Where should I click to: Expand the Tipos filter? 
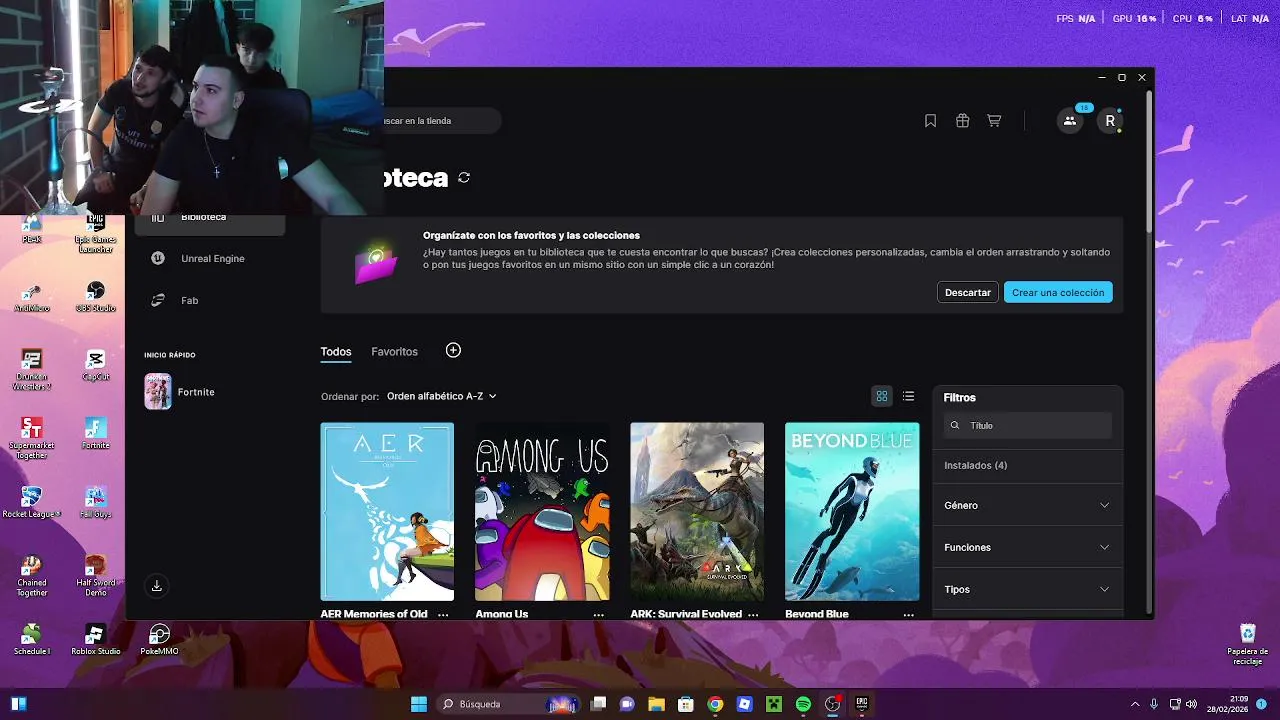(1027, 589)
